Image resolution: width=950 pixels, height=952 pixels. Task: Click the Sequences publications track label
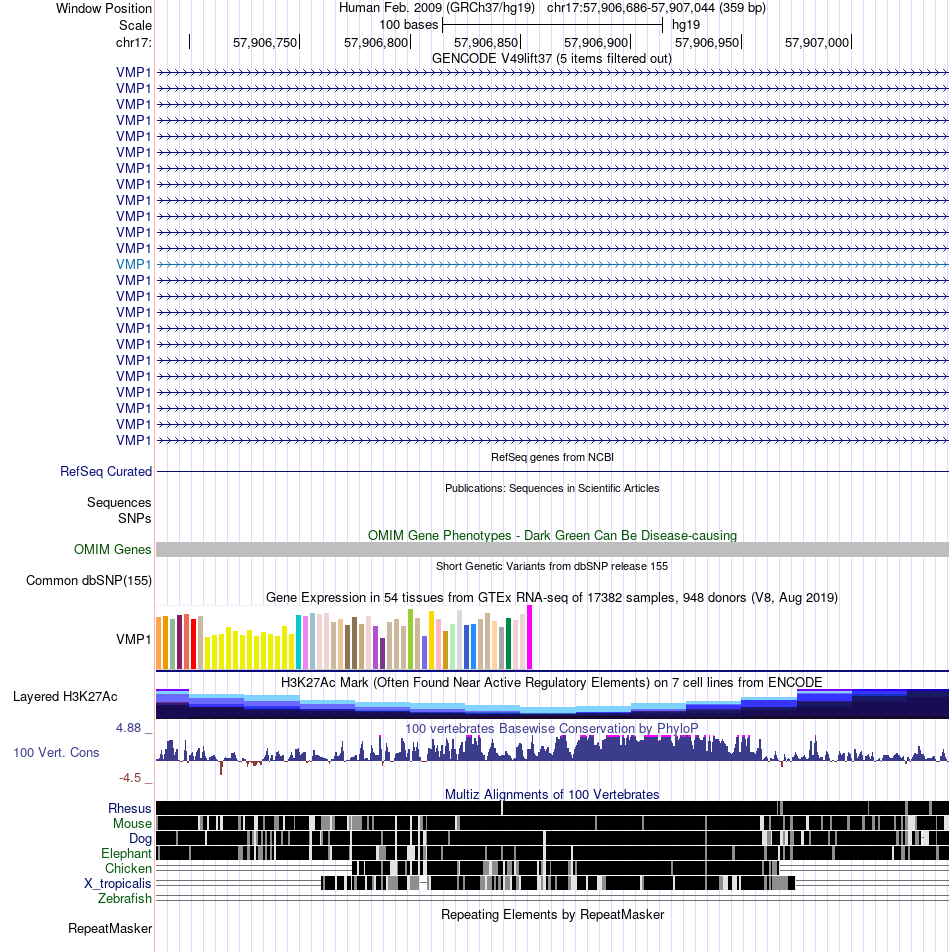(119, 502)
